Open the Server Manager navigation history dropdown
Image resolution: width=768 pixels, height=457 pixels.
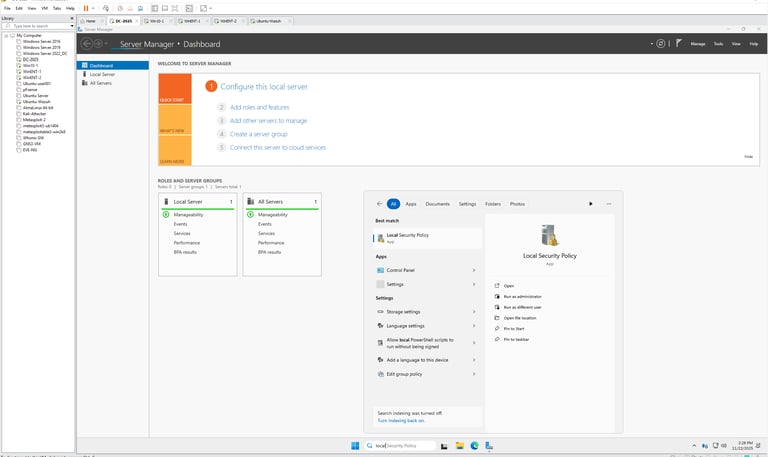pyautogui.click(x=106, y=44)
